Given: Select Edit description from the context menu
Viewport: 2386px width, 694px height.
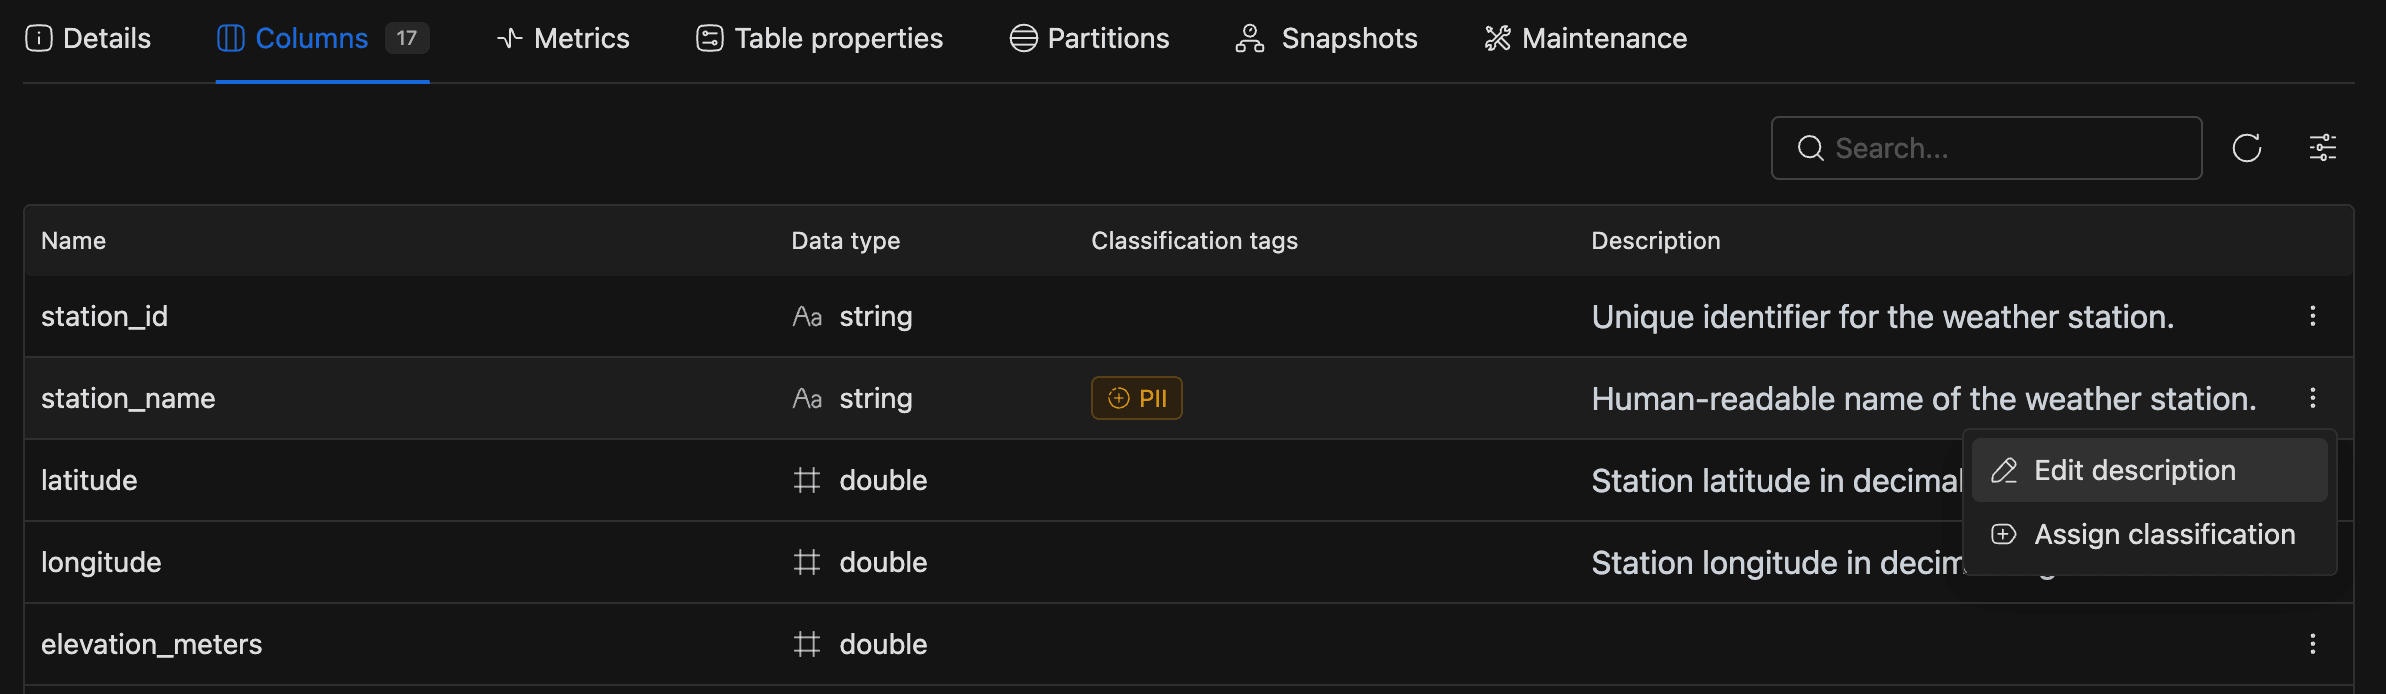Looking at the screenshot, I should pyautogui.click(x=2134, y=470).
